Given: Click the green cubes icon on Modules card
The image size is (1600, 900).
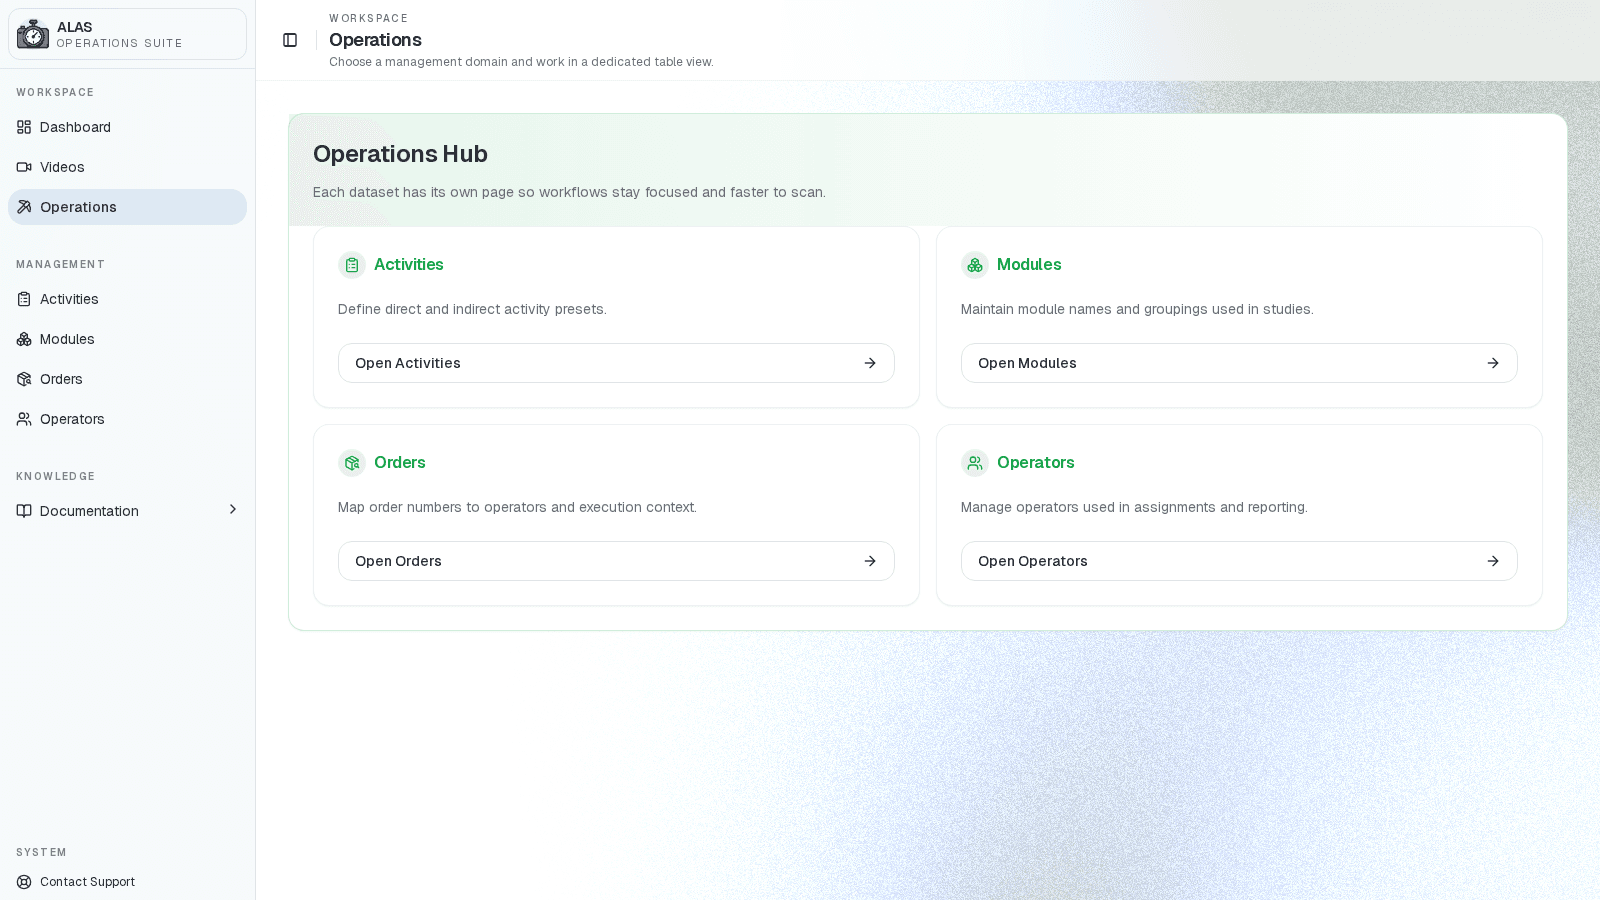Looking at the screenshot, I should click(x=975, y=265).
